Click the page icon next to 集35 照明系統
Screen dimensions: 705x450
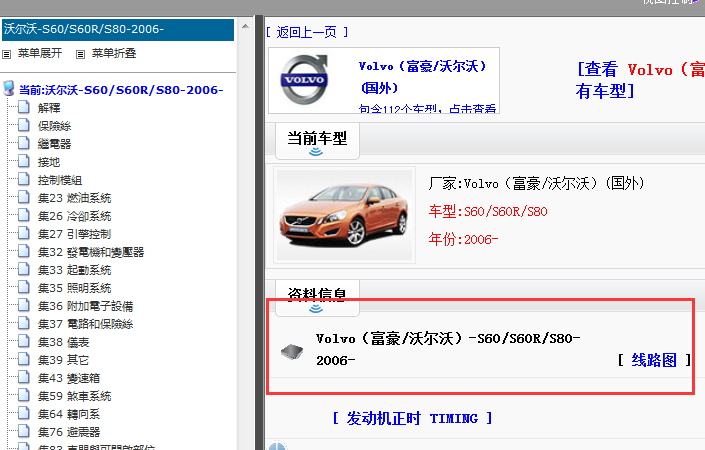24,287
